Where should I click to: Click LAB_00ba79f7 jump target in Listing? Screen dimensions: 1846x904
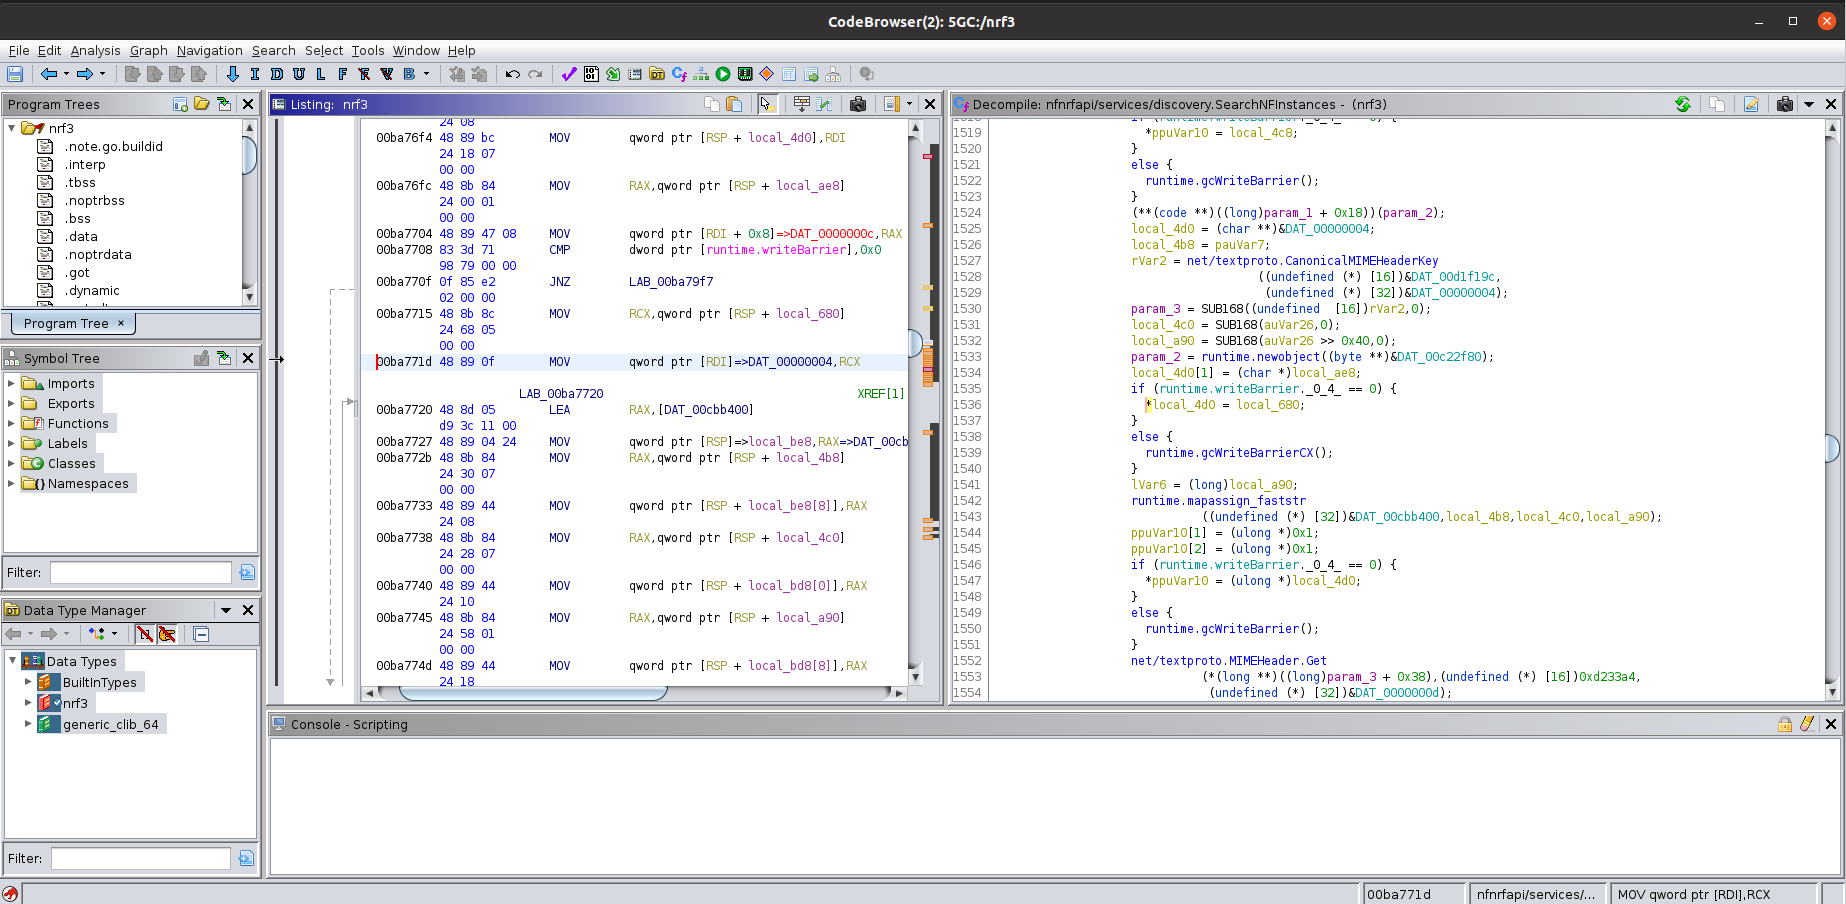coord(671,281)
